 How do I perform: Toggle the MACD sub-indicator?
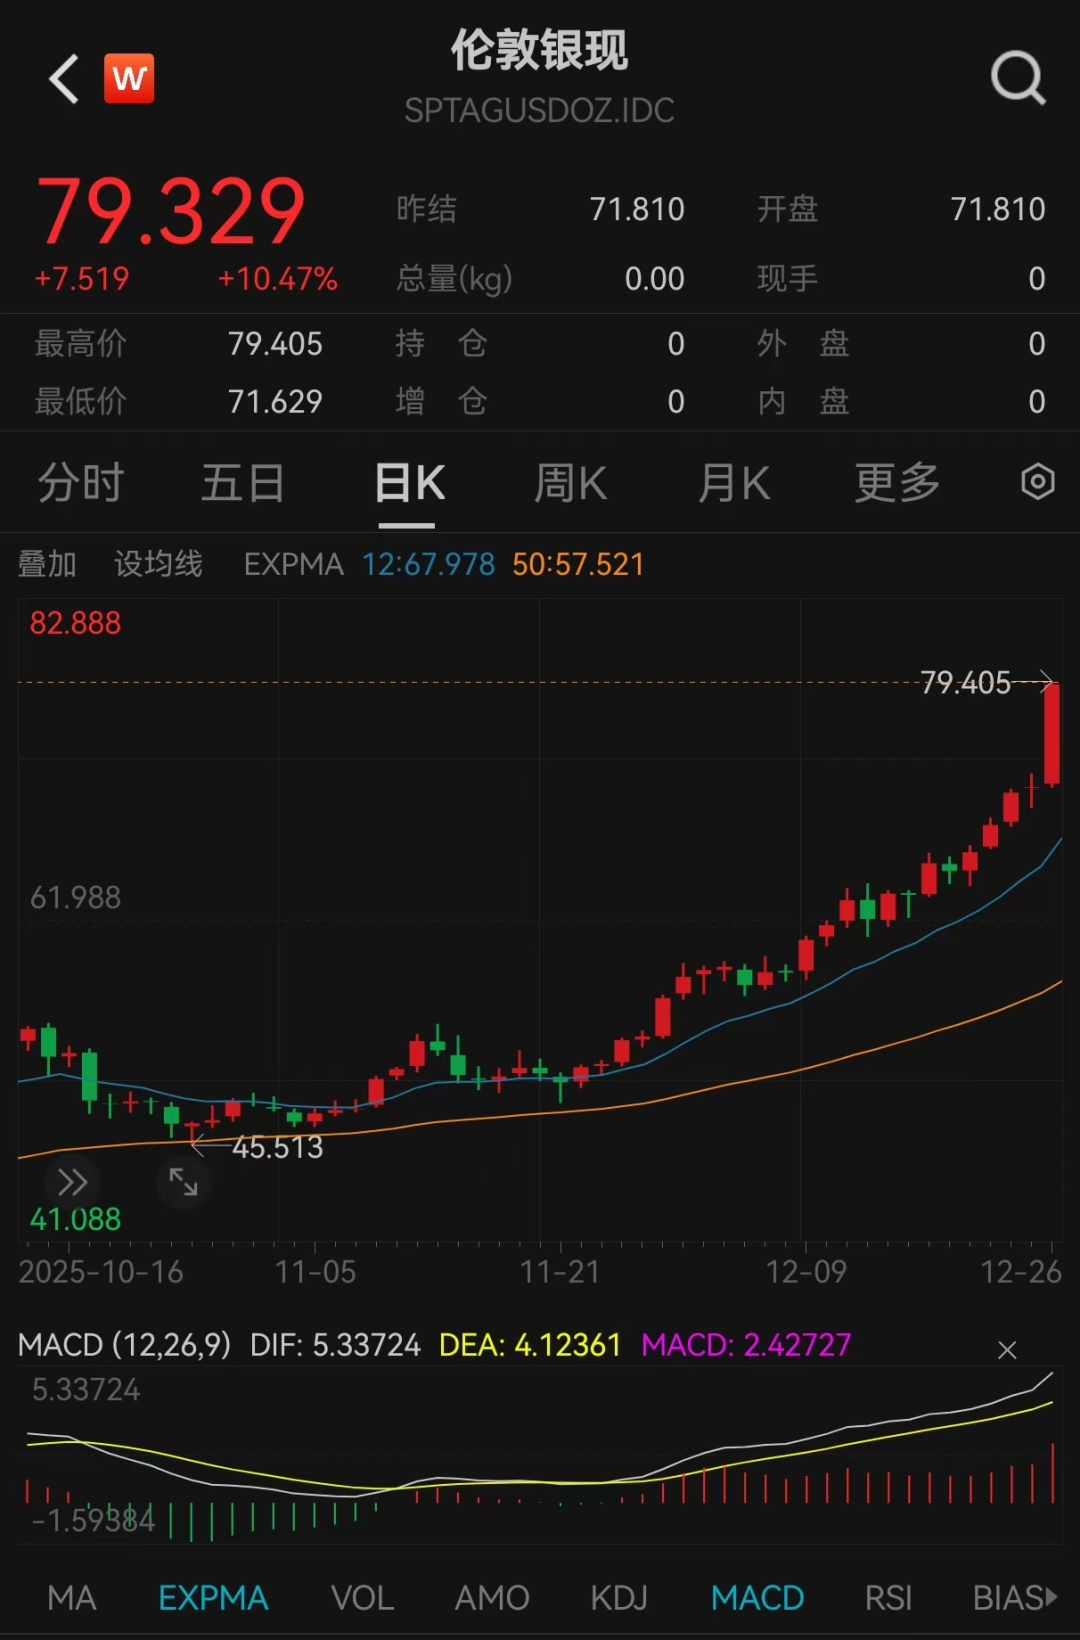point(757,1598)
